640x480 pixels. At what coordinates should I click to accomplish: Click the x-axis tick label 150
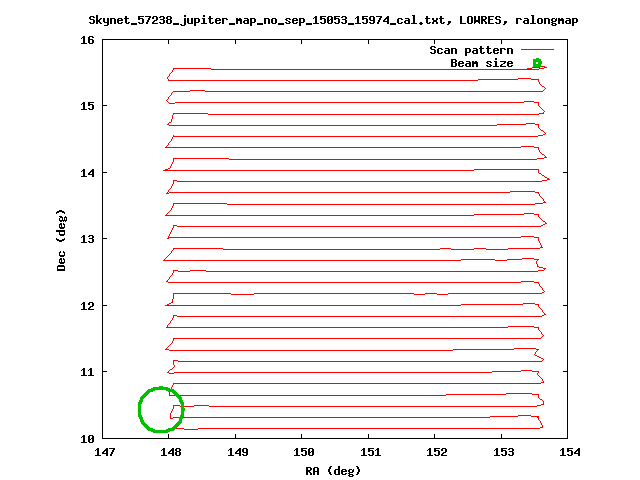(x=304, y=452)
